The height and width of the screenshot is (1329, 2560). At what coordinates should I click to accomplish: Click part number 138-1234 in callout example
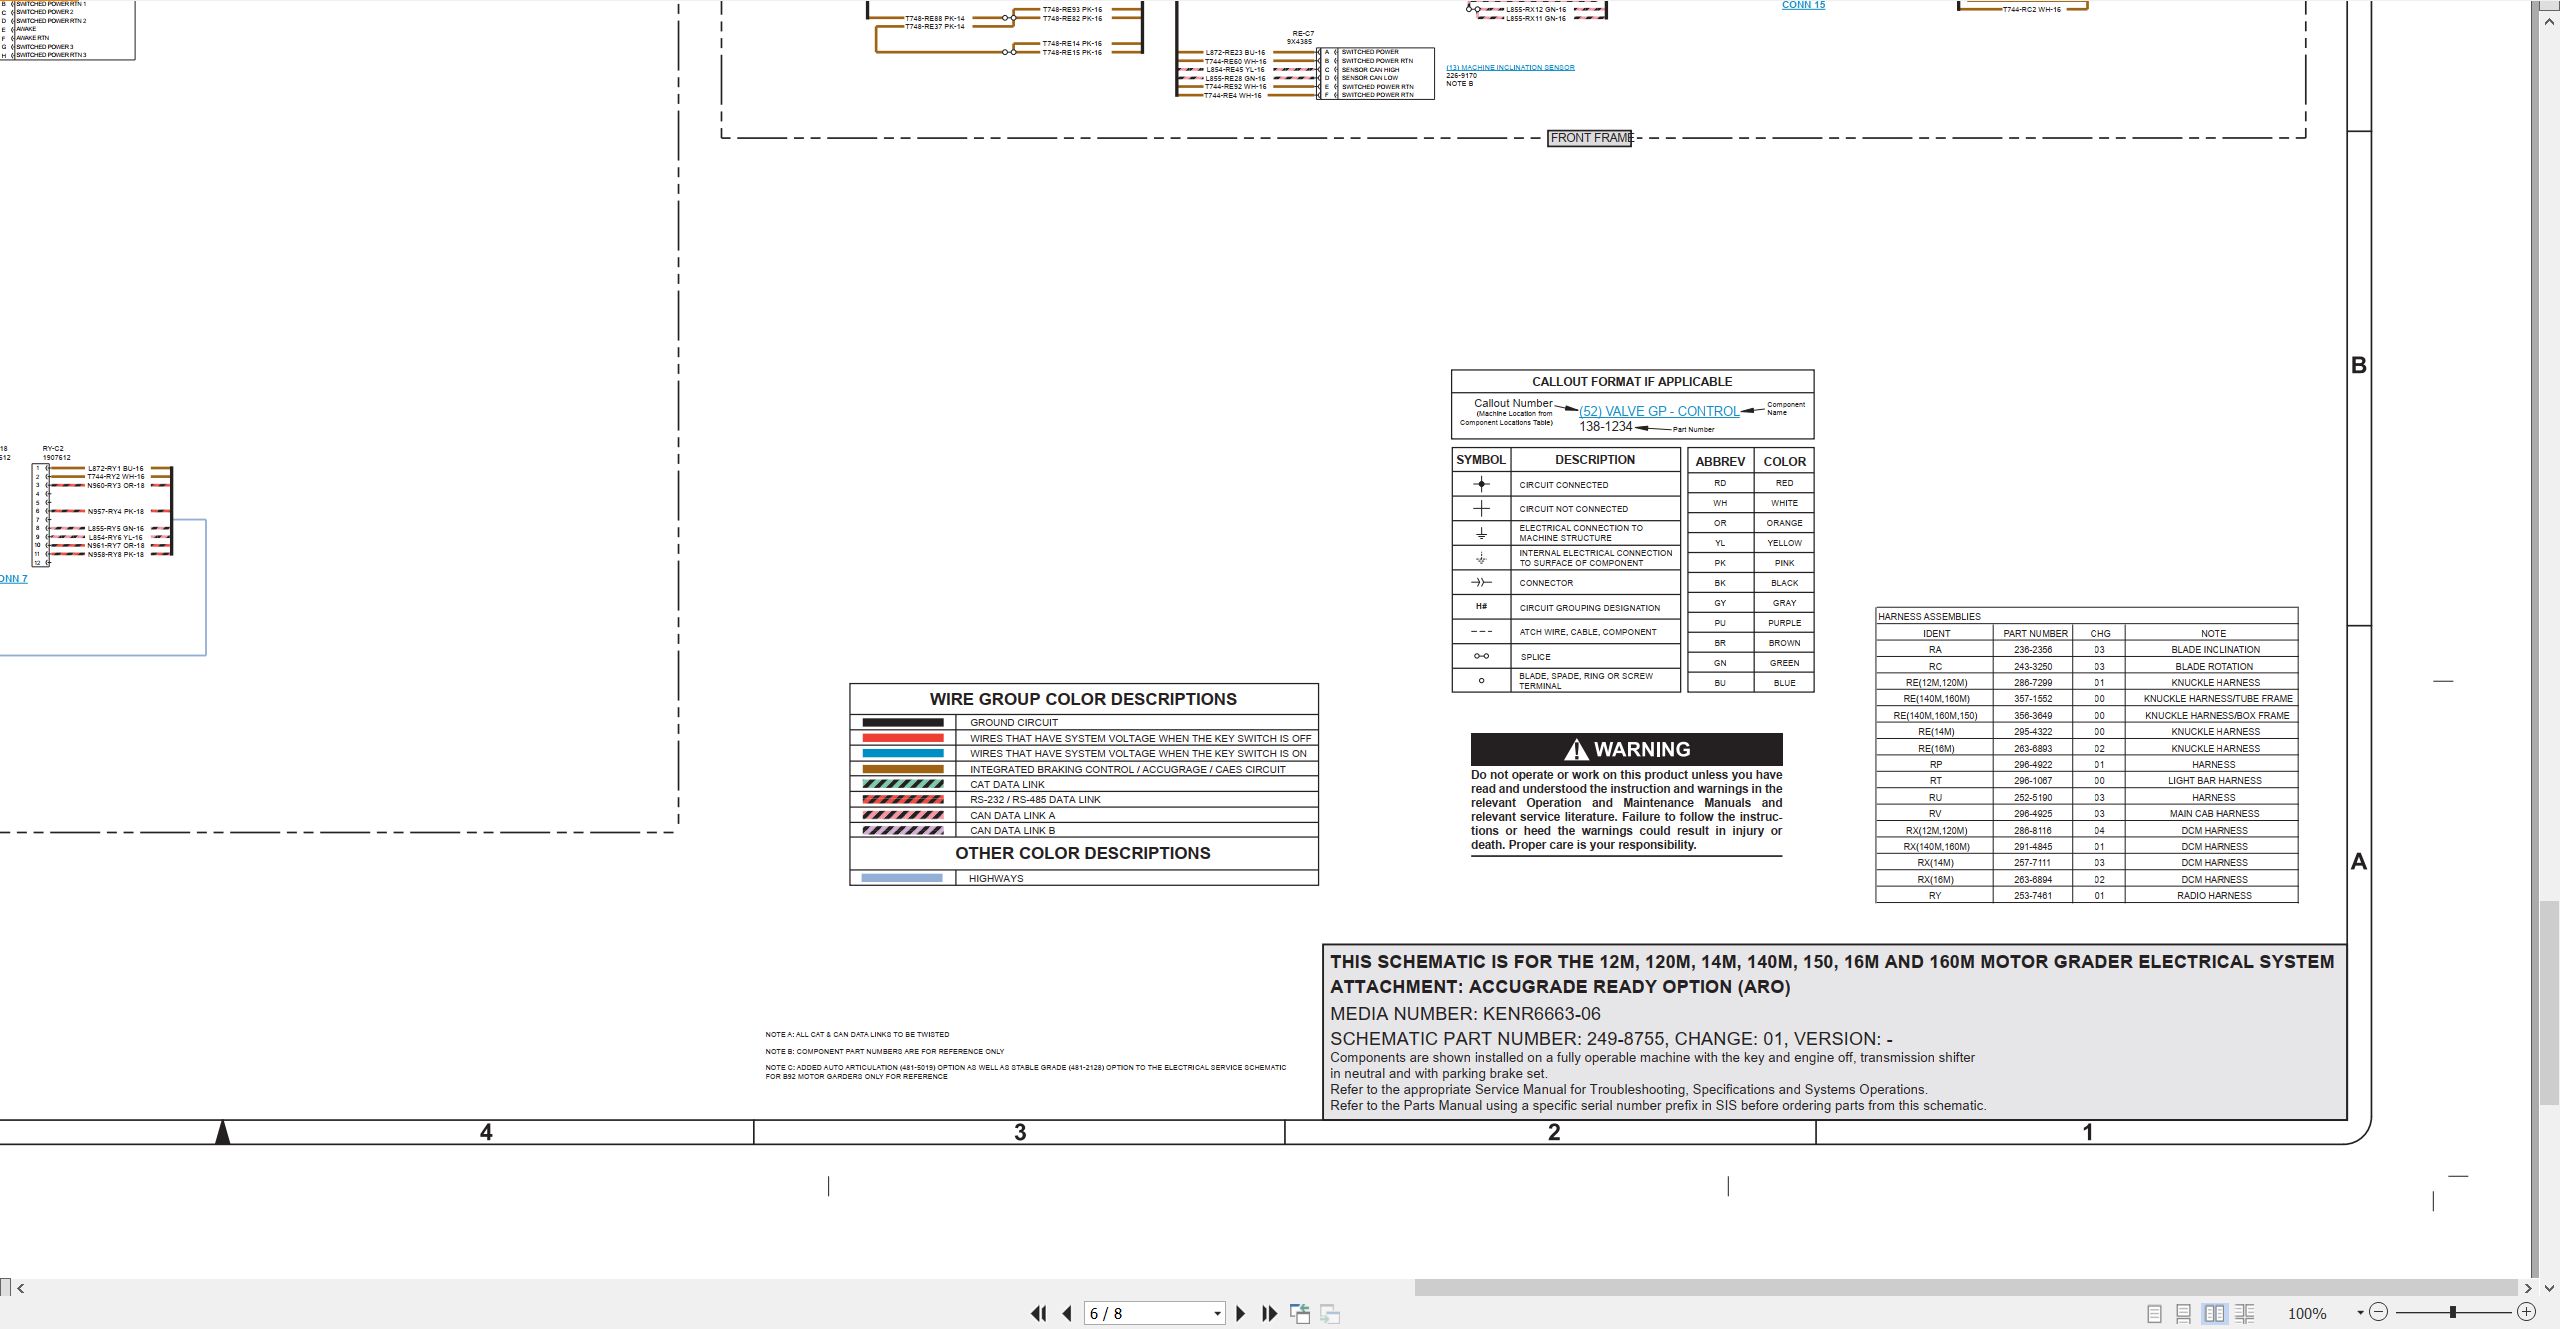point(1605,427)
